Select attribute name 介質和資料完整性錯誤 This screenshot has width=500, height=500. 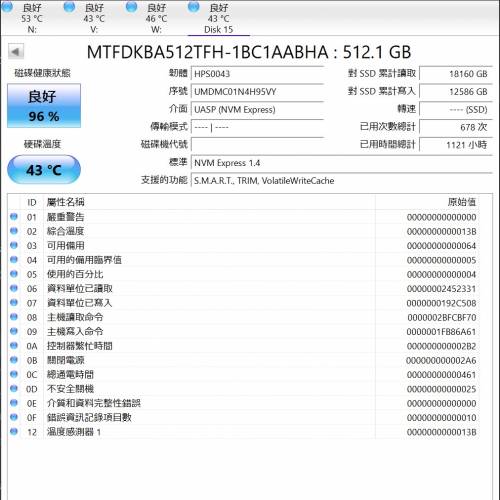tap(93, 403)
